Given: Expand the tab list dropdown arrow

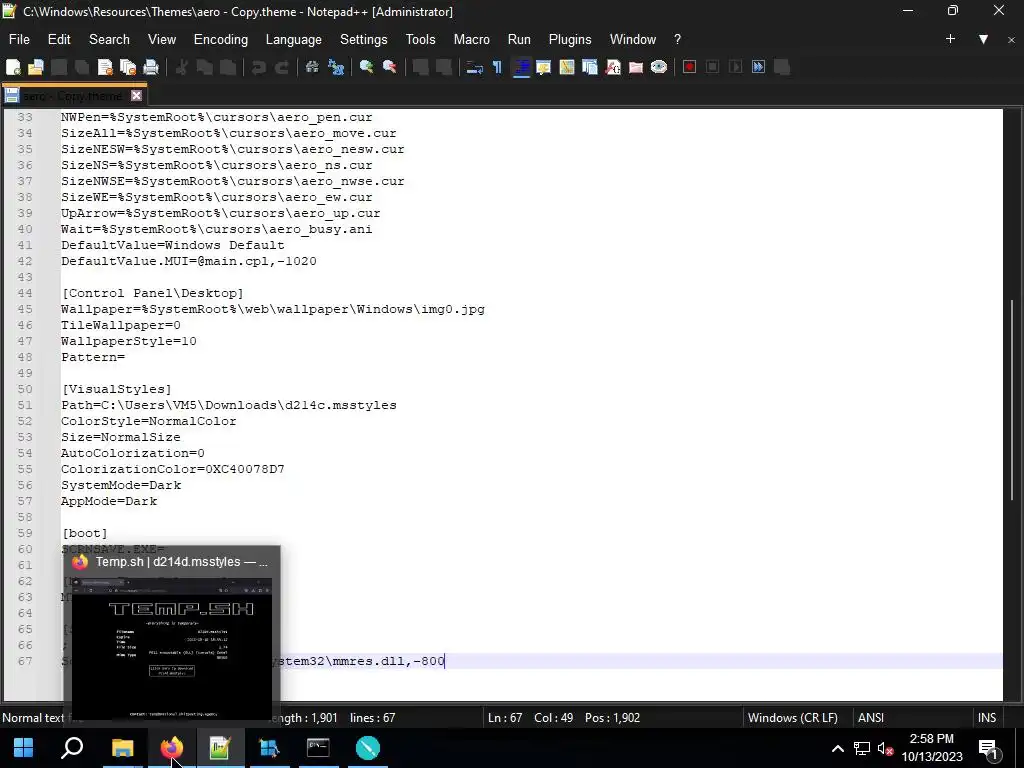Looking at the screenshot, I should [983, 39].
